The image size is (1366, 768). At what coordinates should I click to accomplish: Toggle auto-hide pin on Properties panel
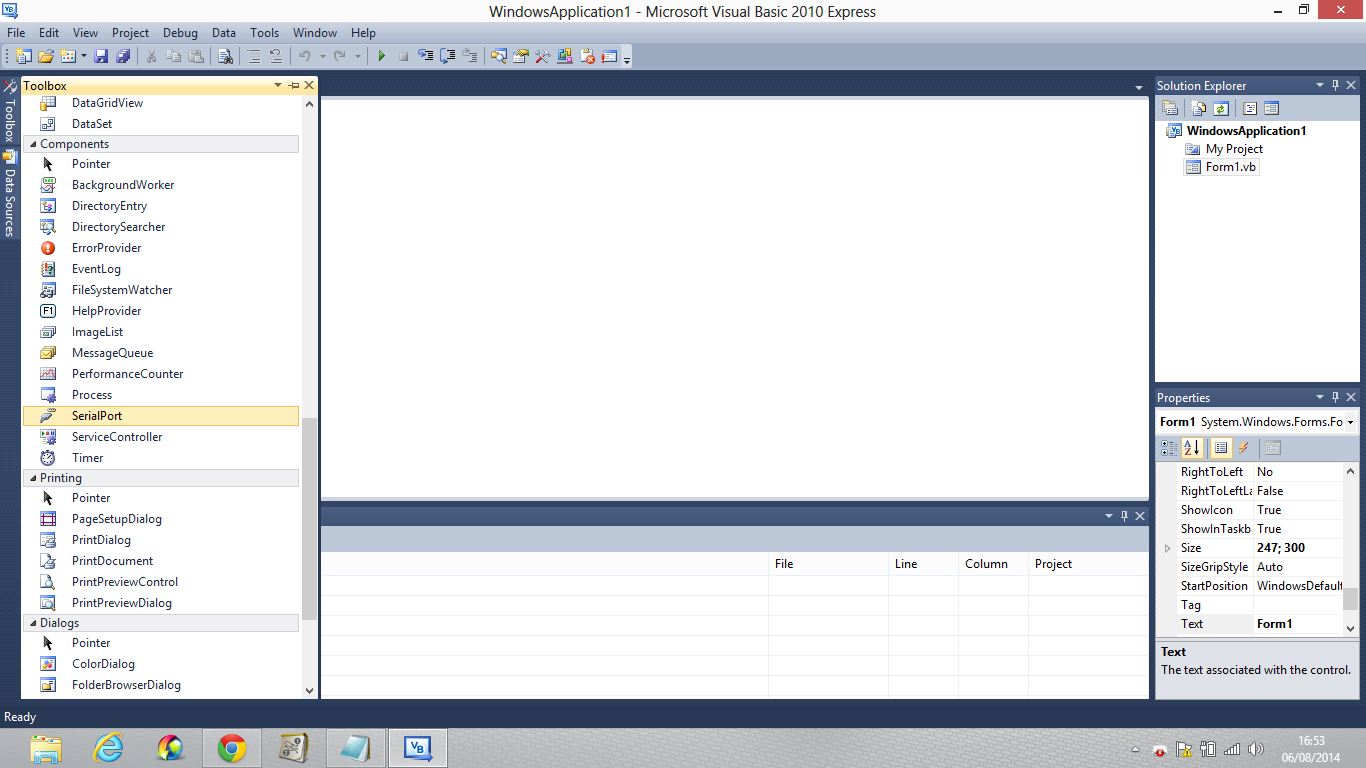tap(1335, 398)
